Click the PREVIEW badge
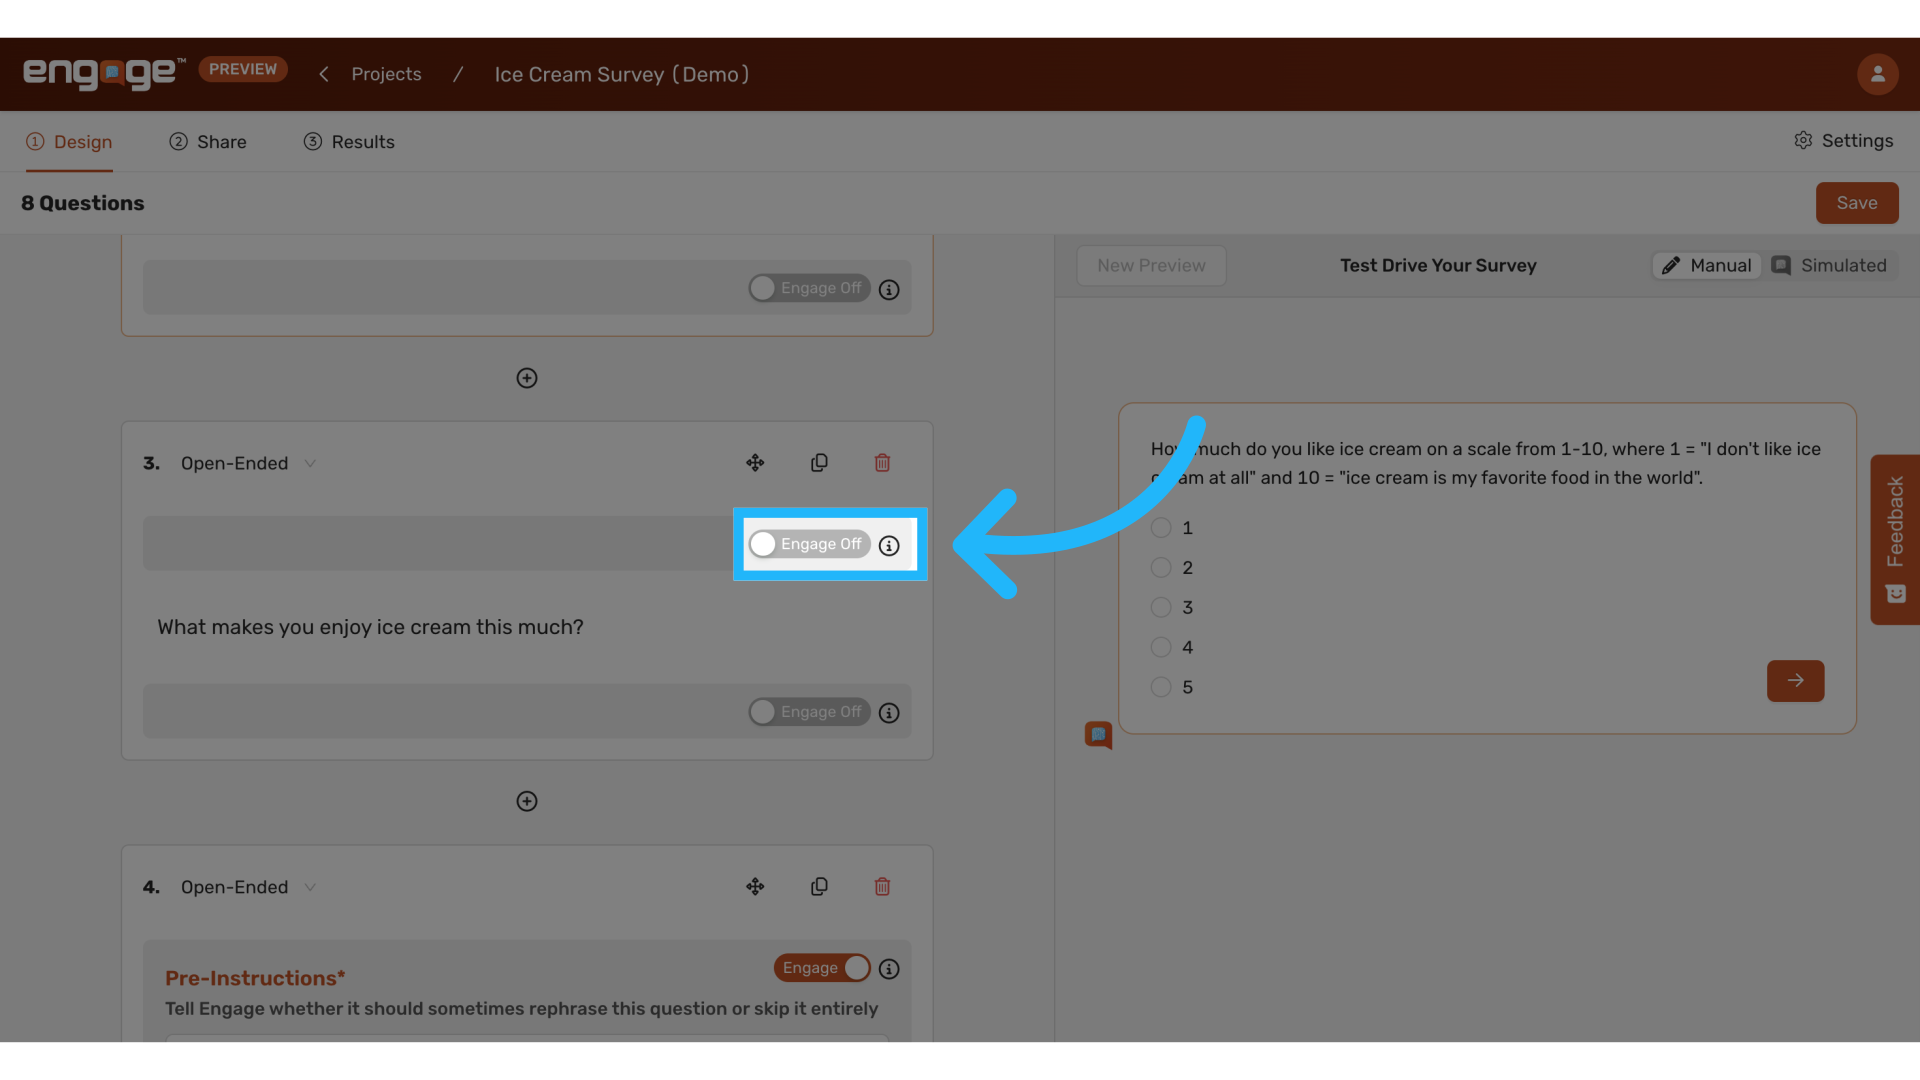Screen dimensions: 1920x1080 point(243,69)
